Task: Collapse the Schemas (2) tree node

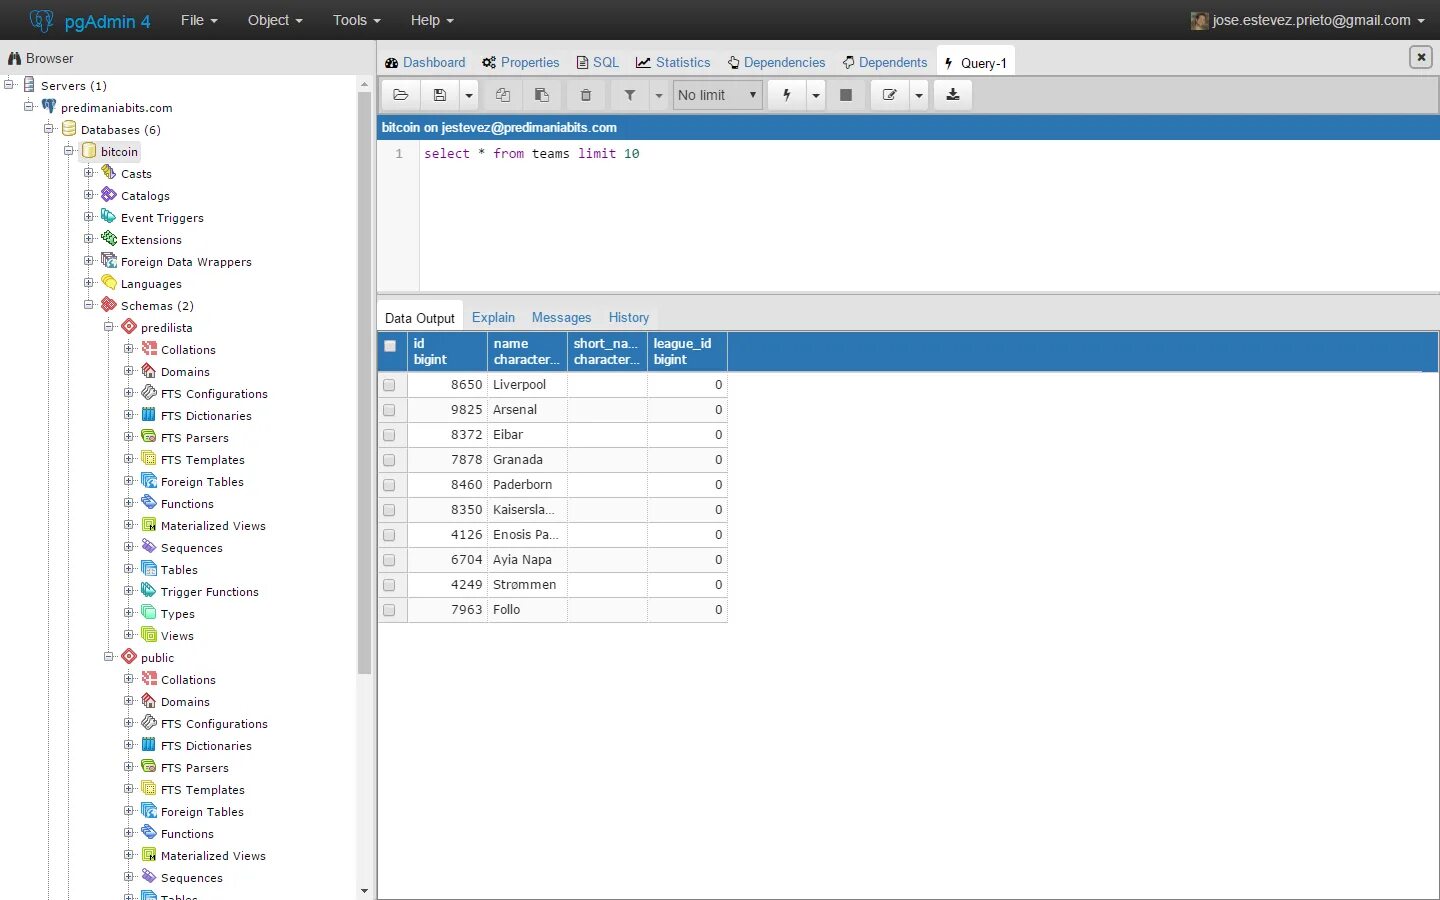Action: point(89,304)
